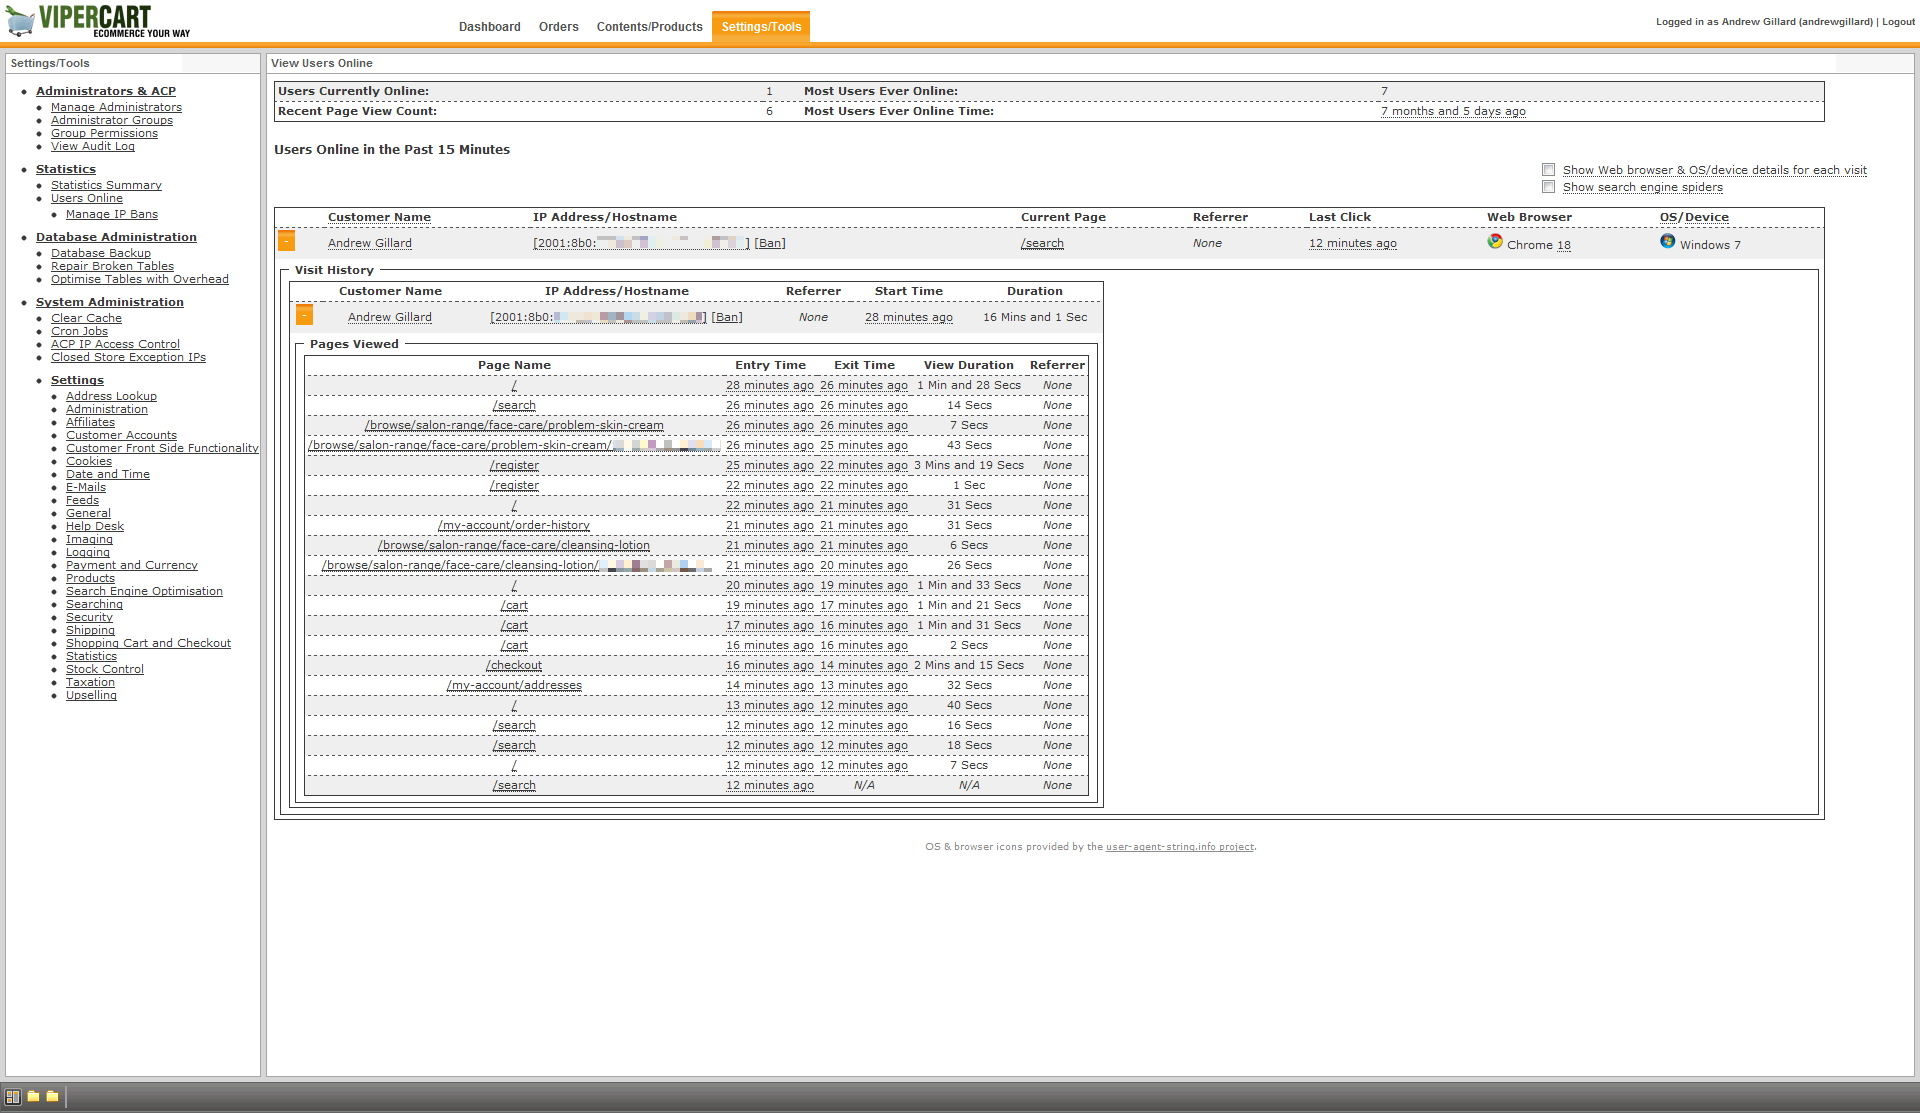Click the ViperCart logo
Viewport: 1920px width, 1113px height.
pos(97,20)
